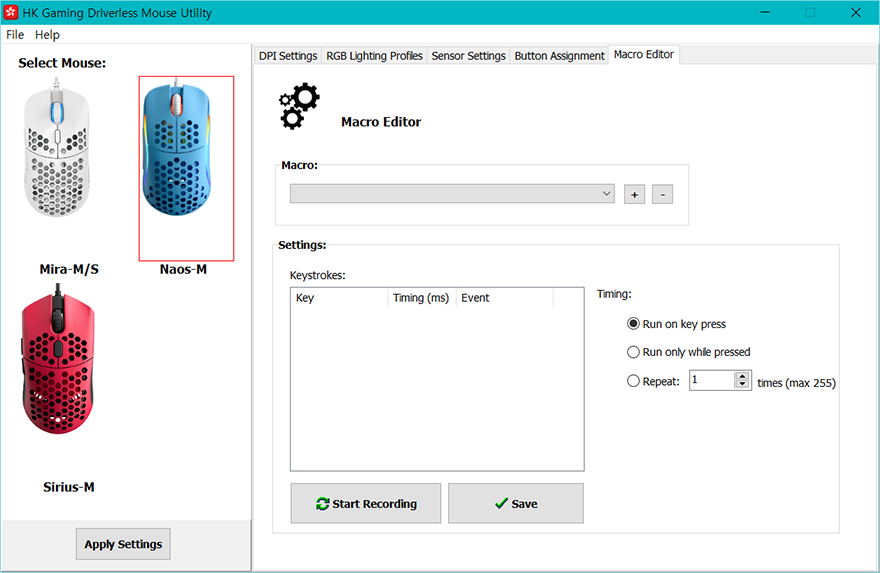This screenshot has width=880, height=573.
Task: Click the HK Gaming app icon in title bar
Action: (x=11, y=12)
